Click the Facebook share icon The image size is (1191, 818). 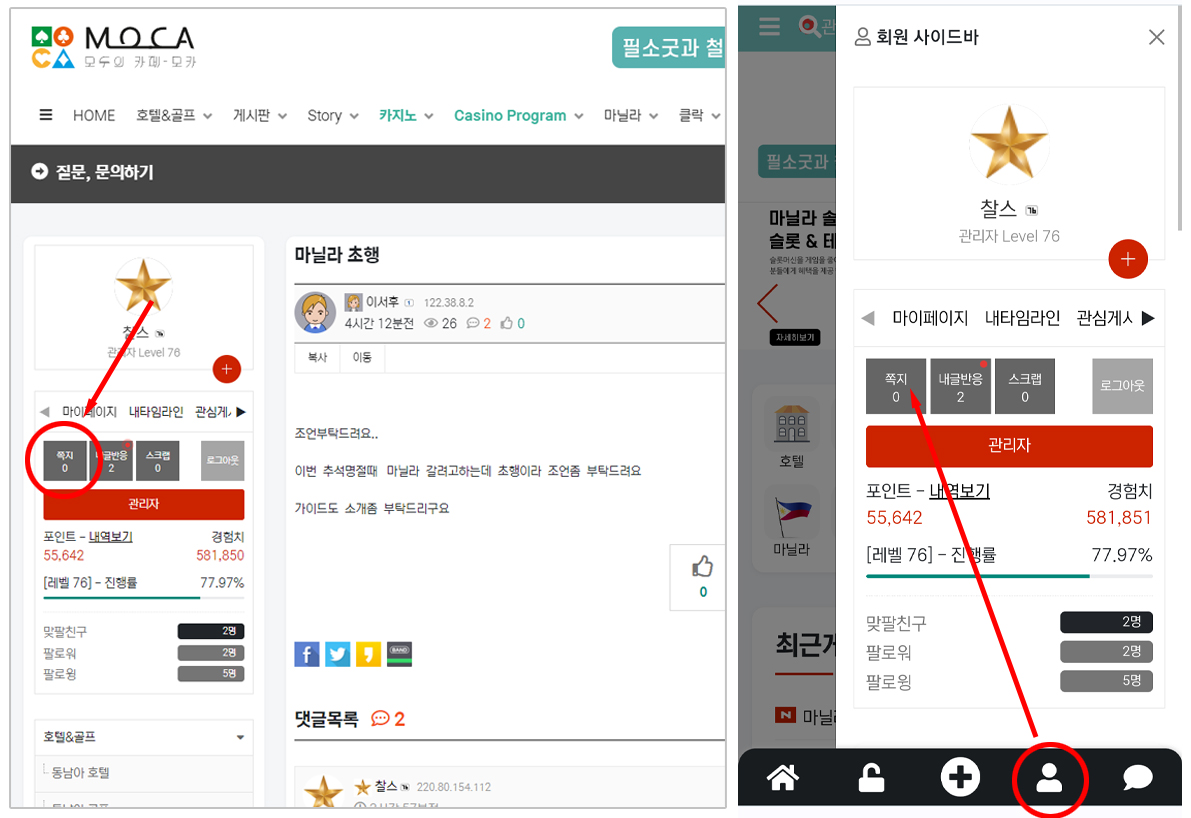tap(307, 654)
